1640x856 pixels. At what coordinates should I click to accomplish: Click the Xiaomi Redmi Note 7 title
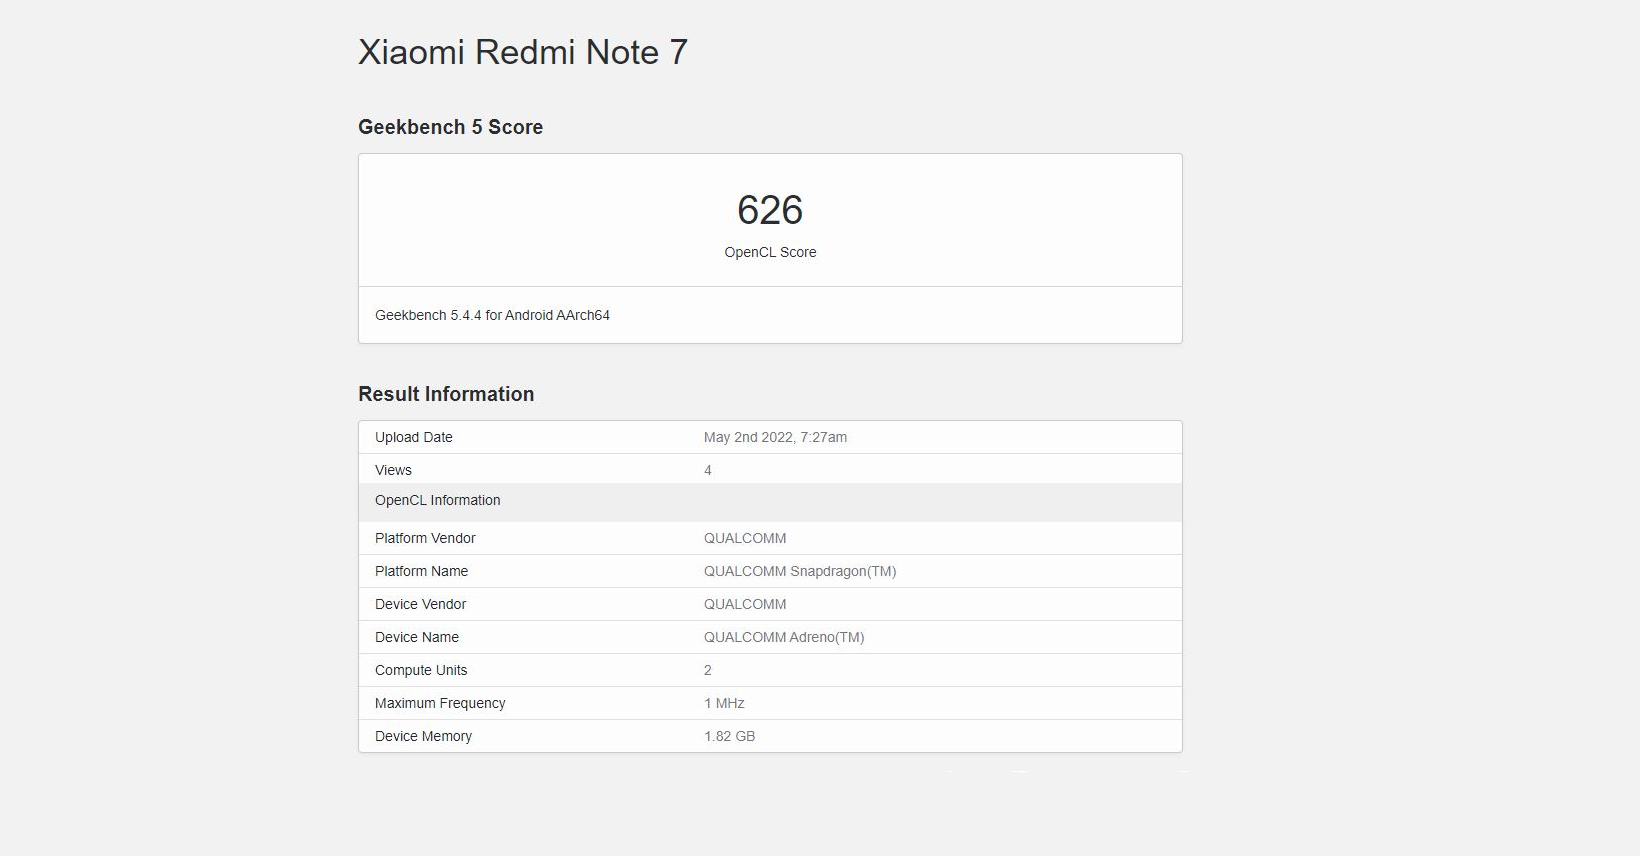point(523,52)
